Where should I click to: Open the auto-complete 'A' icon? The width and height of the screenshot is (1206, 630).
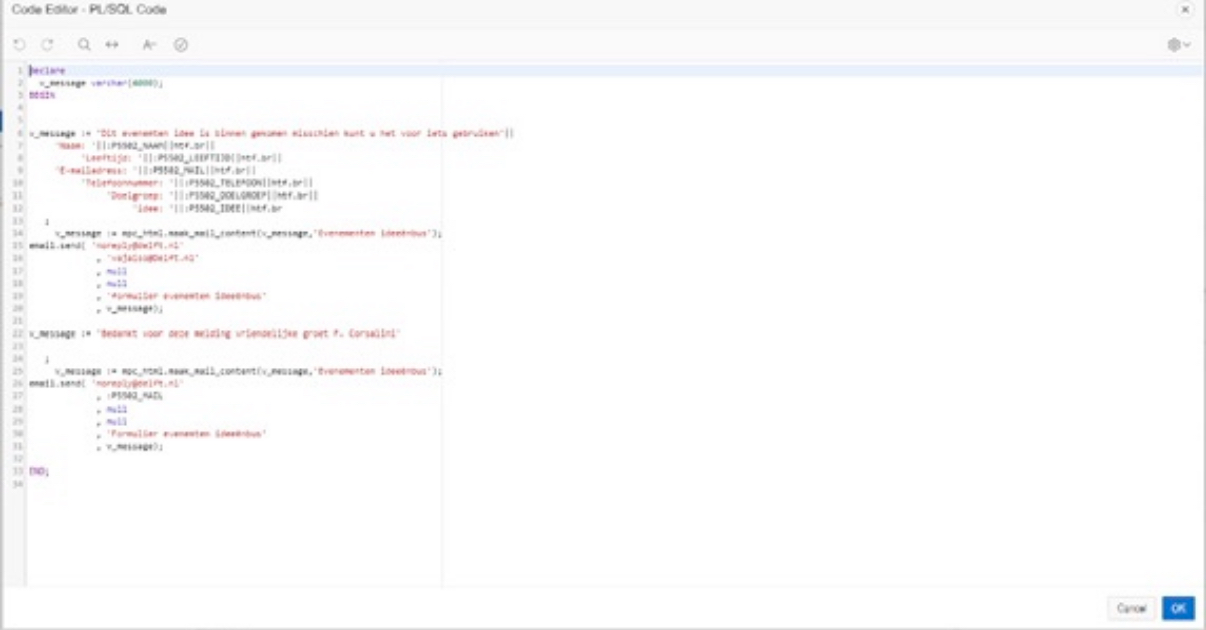pyautogui.click(x=149, y=45)
